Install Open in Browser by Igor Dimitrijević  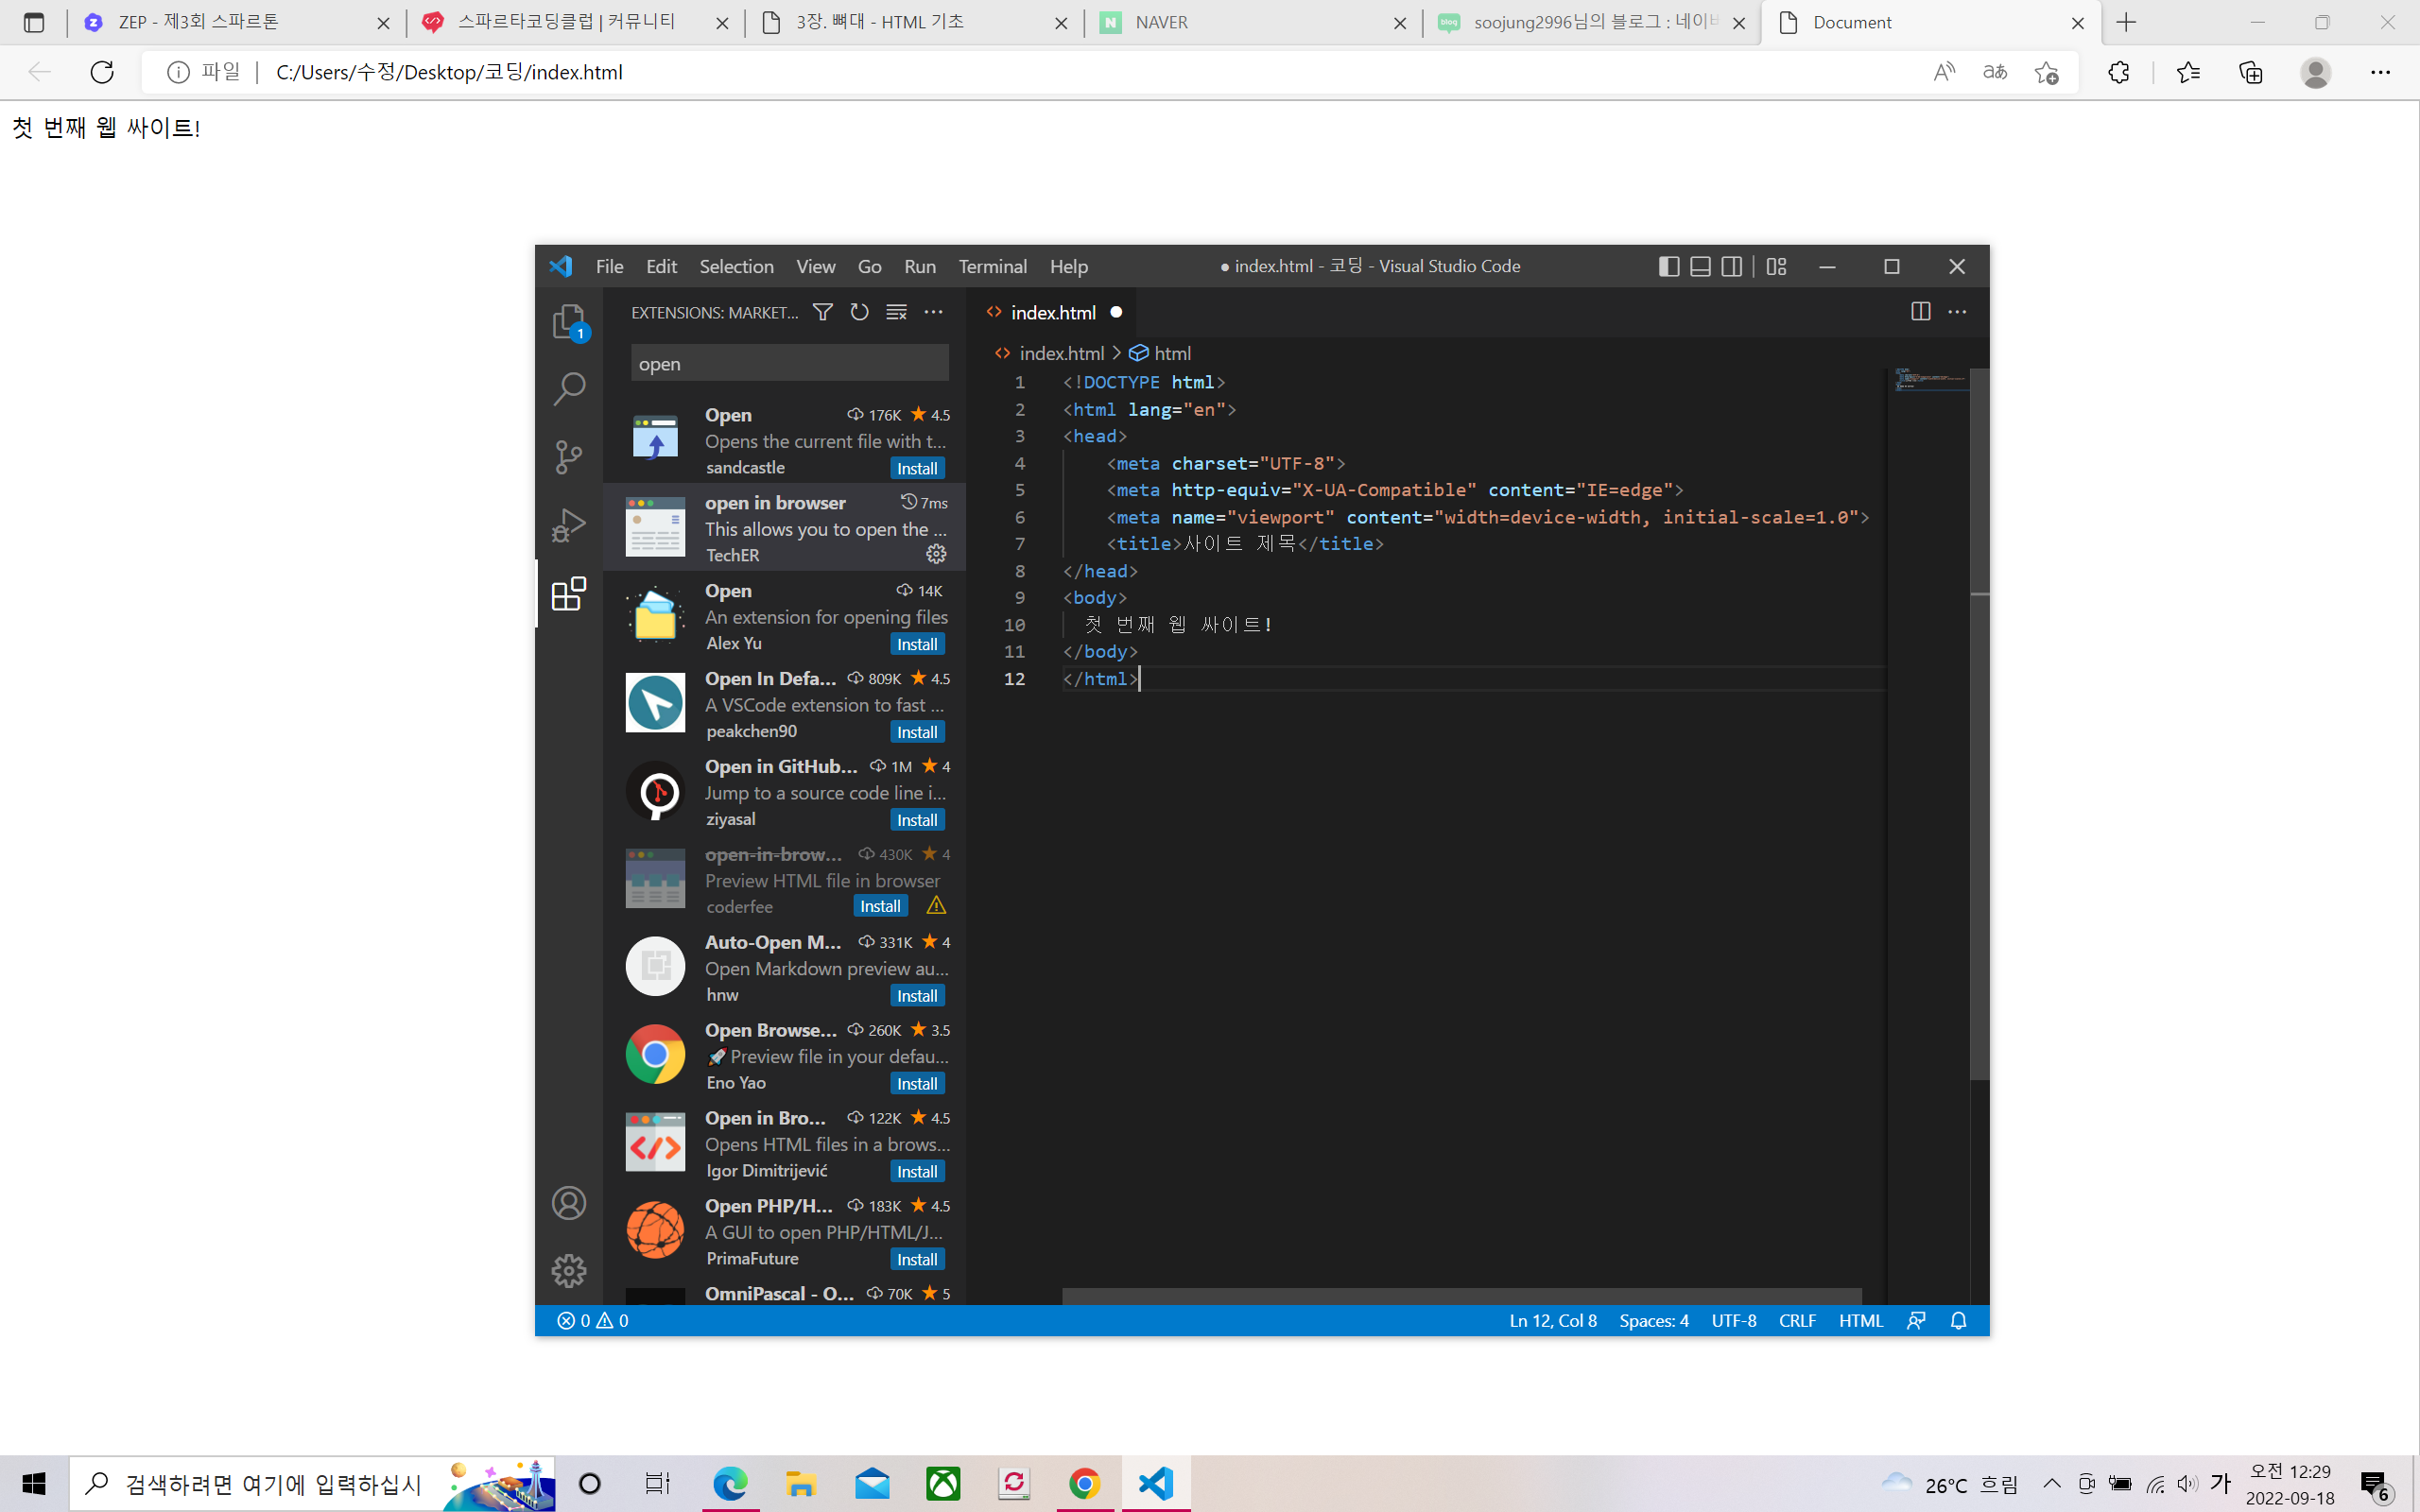coord(916,1172)
